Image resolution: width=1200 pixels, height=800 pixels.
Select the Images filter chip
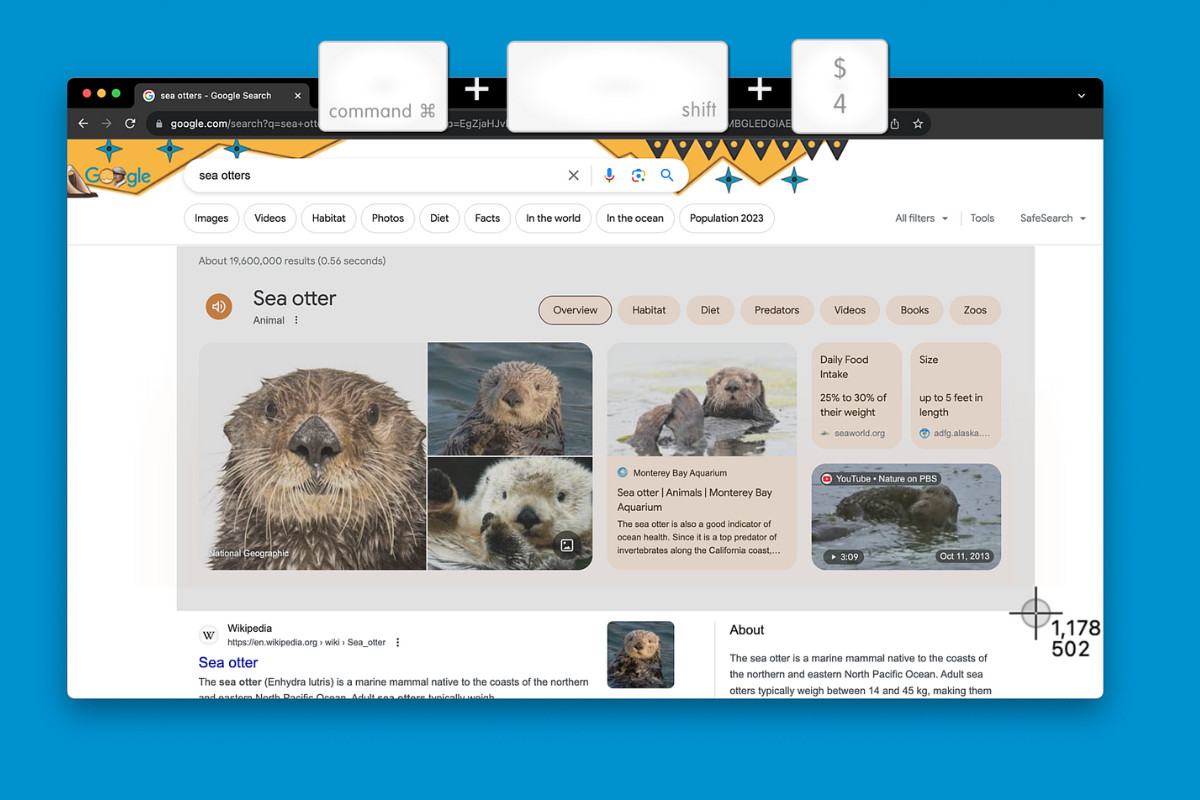(211, 218)
